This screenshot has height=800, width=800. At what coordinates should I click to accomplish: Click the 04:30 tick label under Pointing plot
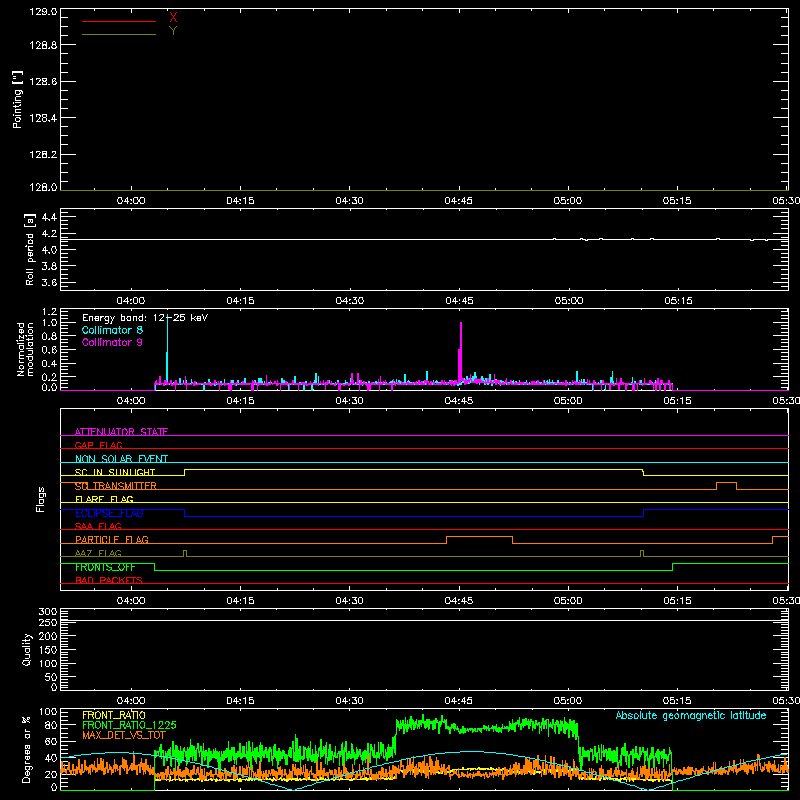(x=349, y=201)
